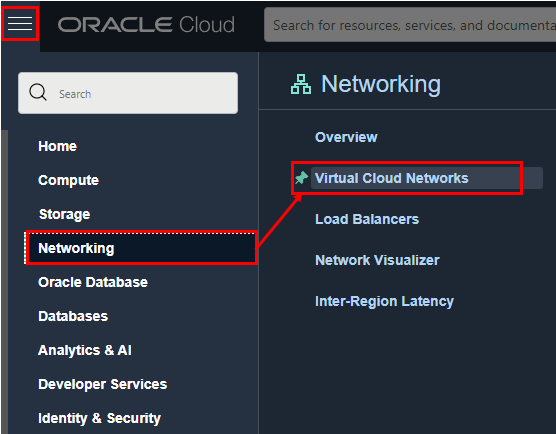Unpin Virtual Cloud Networks via pin icon

click(302, 177)
